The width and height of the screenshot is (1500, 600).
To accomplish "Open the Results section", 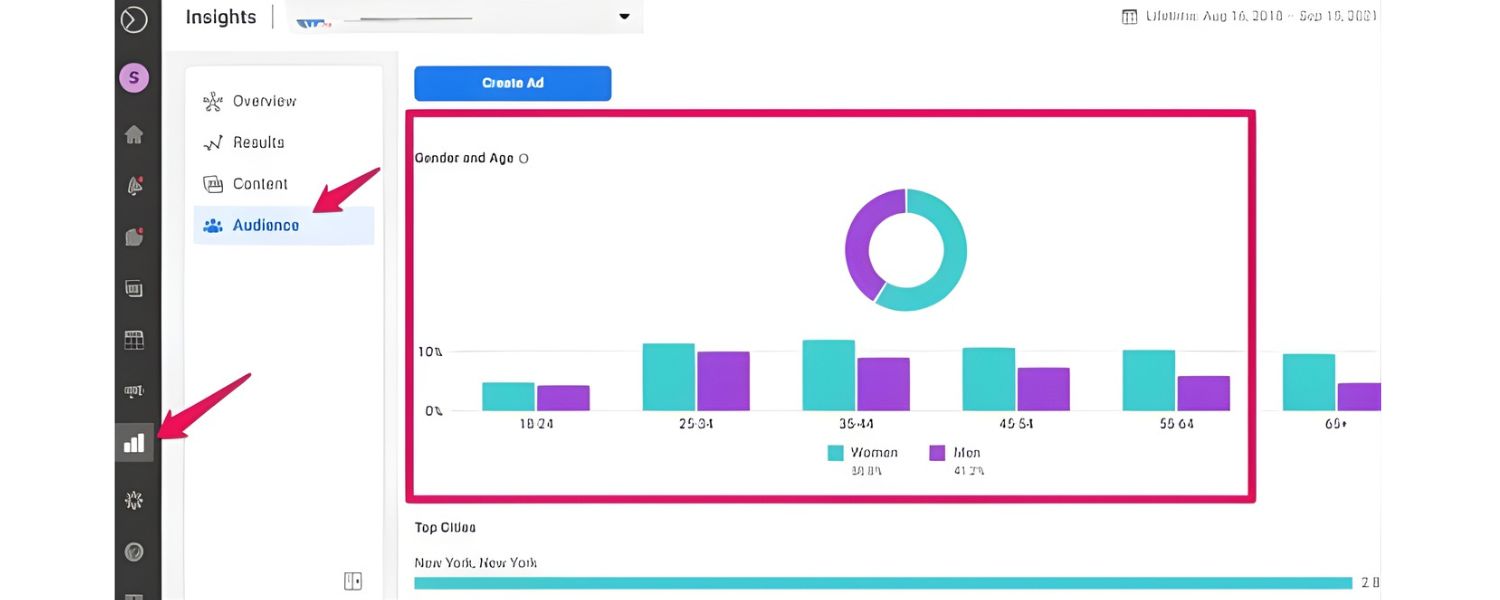I will [x=260, y=142].
